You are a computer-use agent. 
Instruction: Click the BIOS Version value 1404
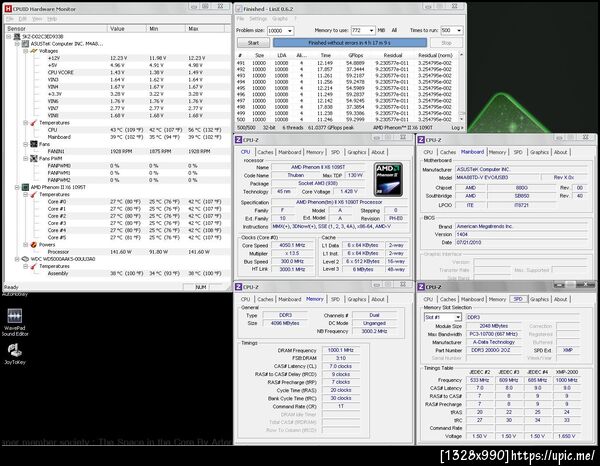[521, 234]
